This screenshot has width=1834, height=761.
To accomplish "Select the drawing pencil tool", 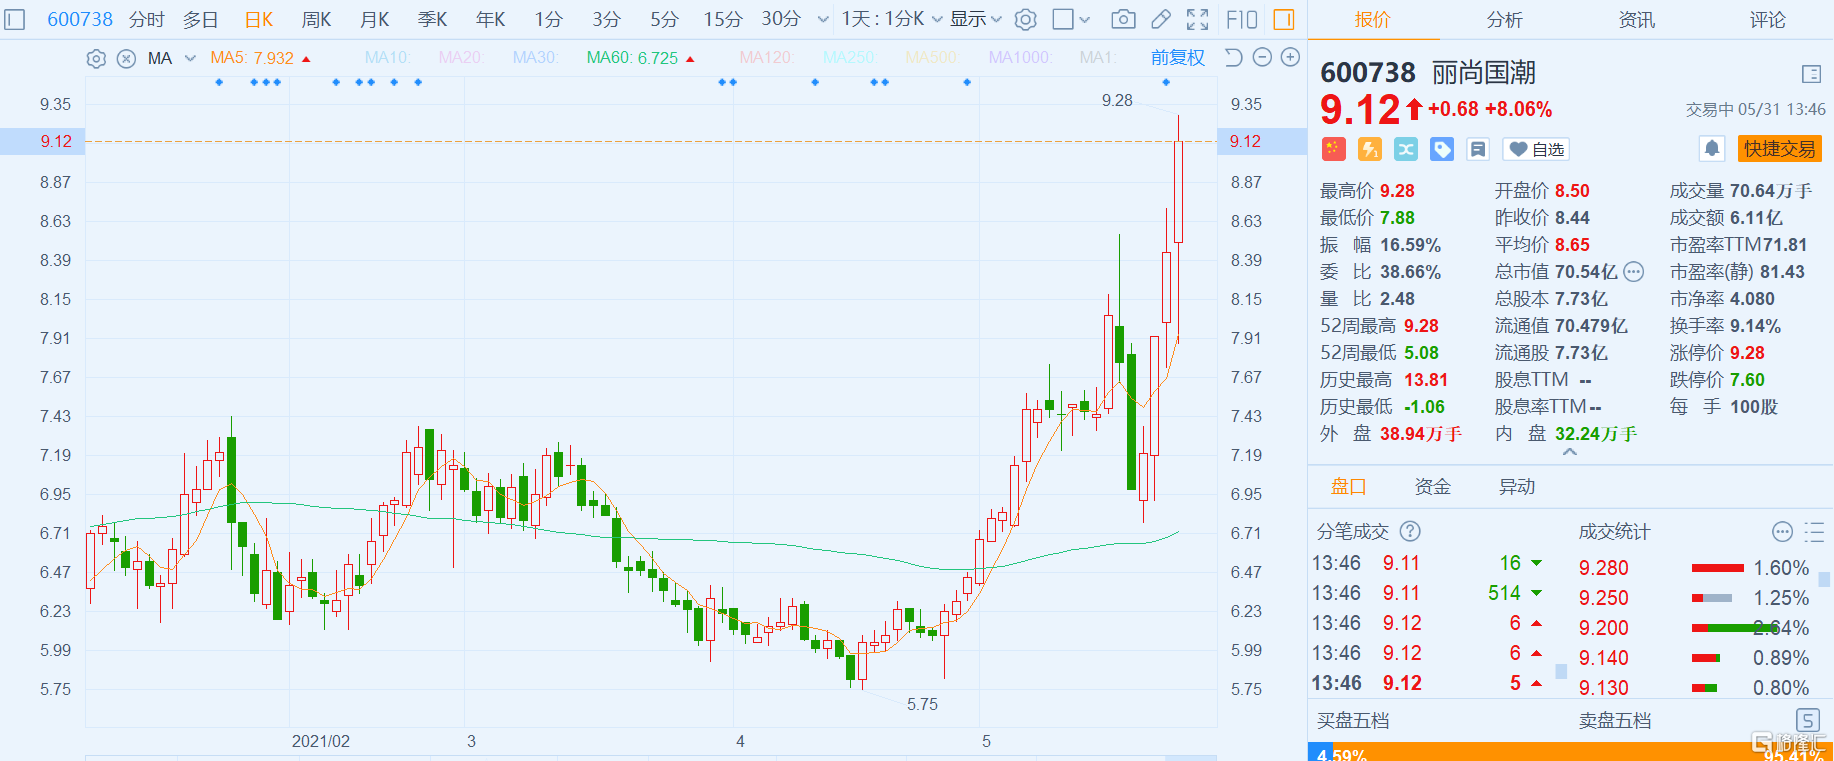I will (x=1161, y=19).
